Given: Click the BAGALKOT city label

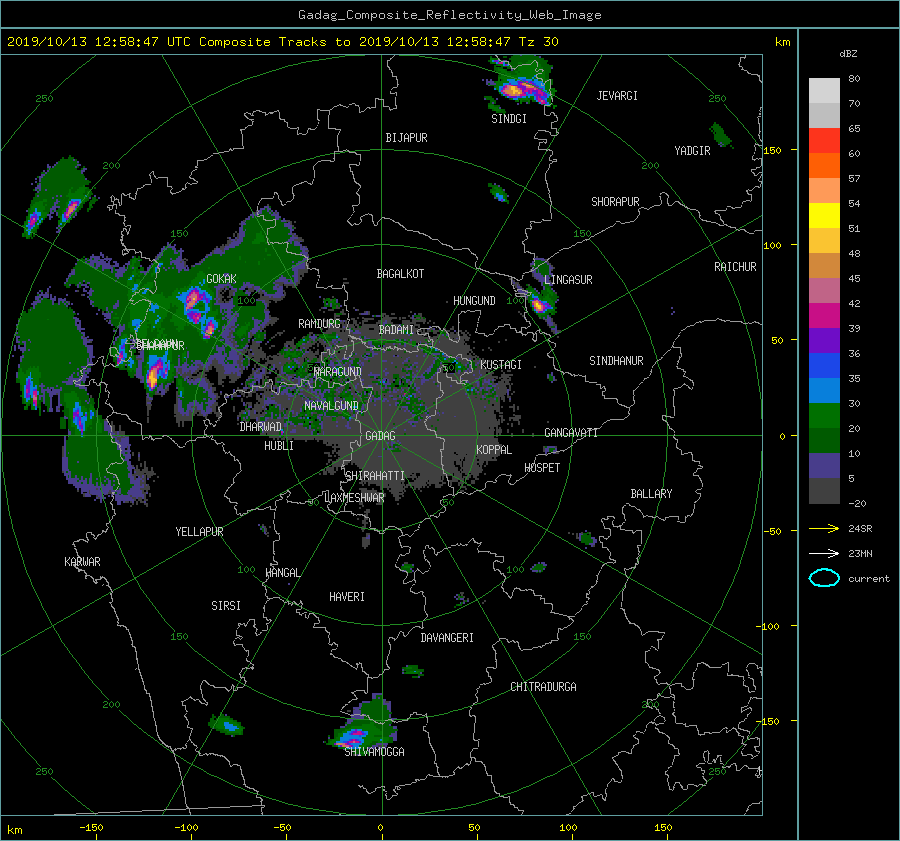Looking at the screenshot, I should click(400, 274).
